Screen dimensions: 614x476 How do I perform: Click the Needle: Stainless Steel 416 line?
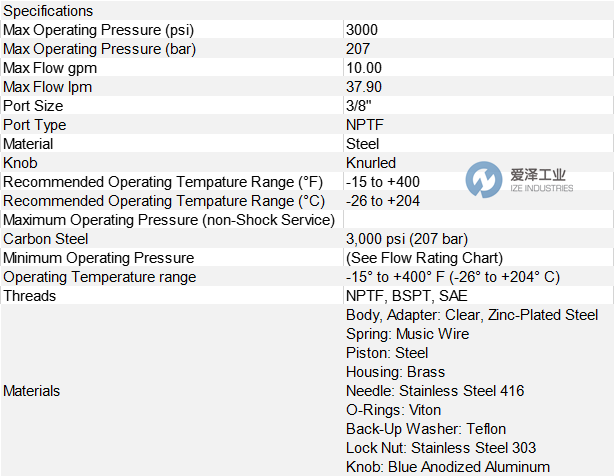click(x=435, y=391)
